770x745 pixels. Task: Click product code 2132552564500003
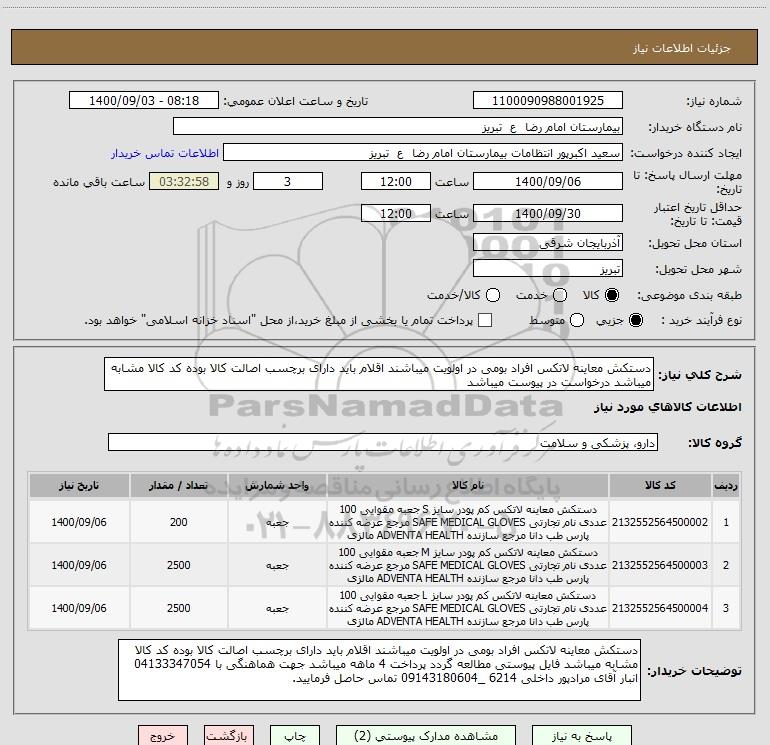(660, 565)
